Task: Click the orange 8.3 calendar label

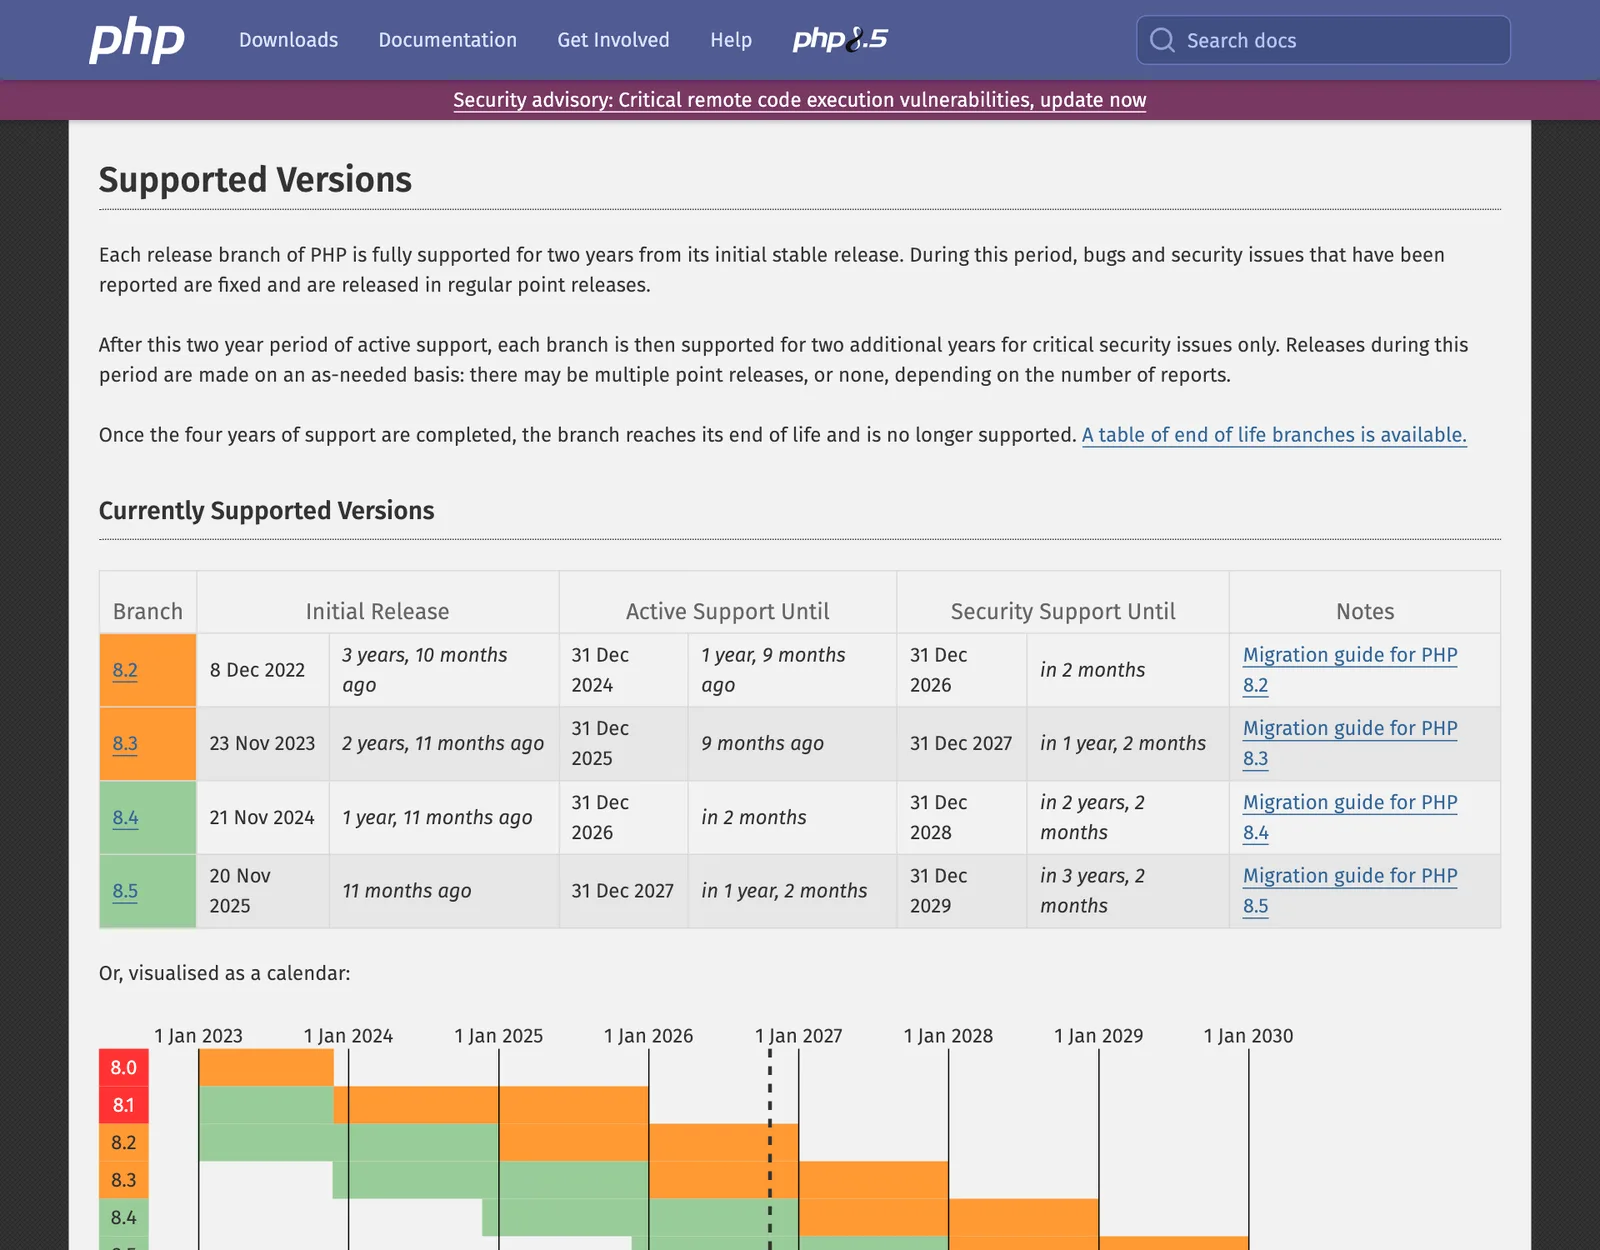Action: coord(124,1180)
